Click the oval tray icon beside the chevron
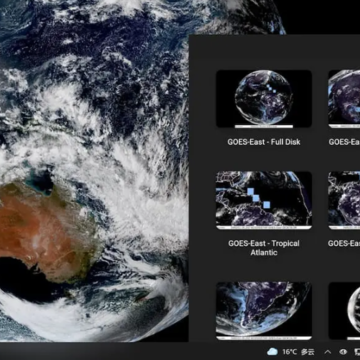This screenshot has width=360, height=360. 343,352
